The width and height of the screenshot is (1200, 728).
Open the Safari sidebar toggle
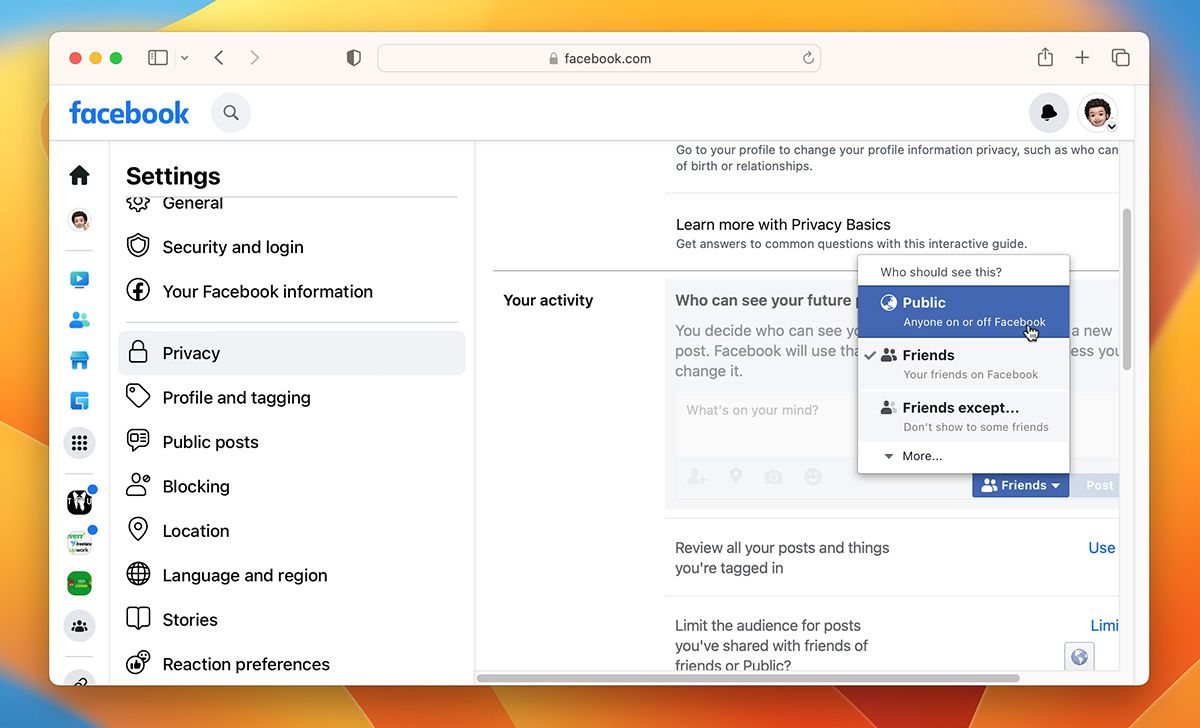(x=158, y=58)
